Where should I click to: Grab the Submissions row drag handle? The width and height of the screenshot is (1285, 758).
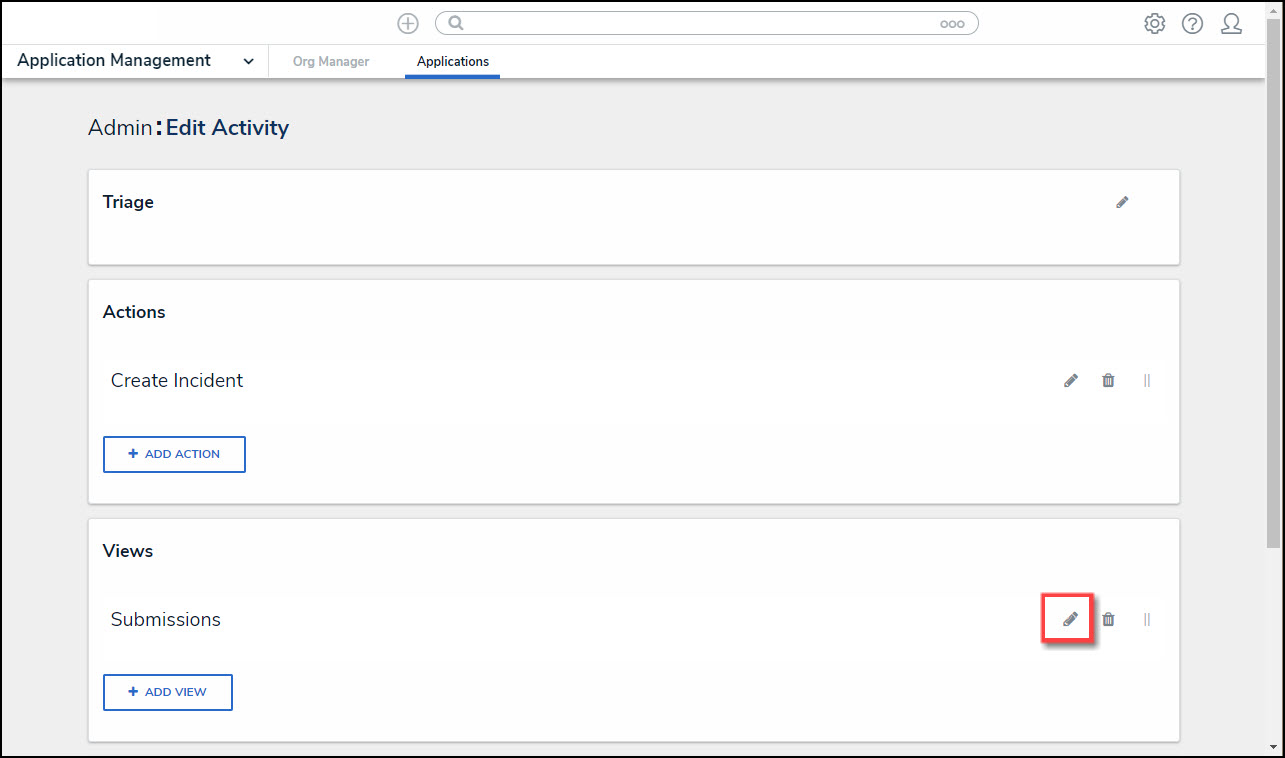click(1147, 620)
